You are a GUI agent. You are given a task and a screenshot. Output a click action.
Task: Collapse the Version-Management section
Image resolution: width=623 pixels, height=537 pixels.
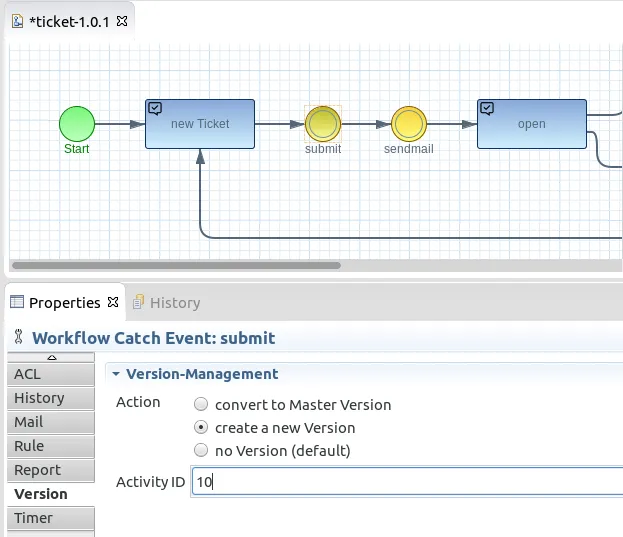coord(116,374)
